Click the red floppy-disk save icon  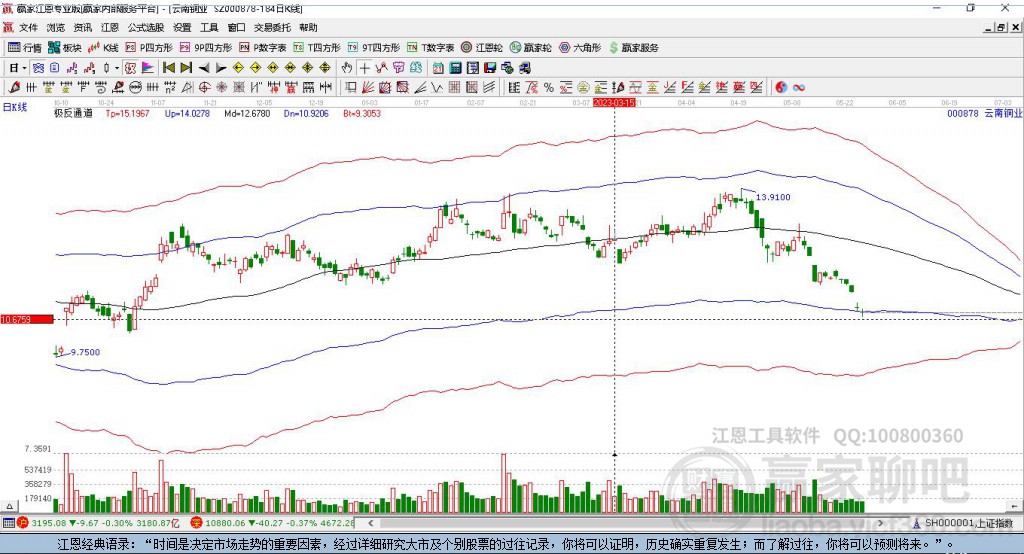490,67
